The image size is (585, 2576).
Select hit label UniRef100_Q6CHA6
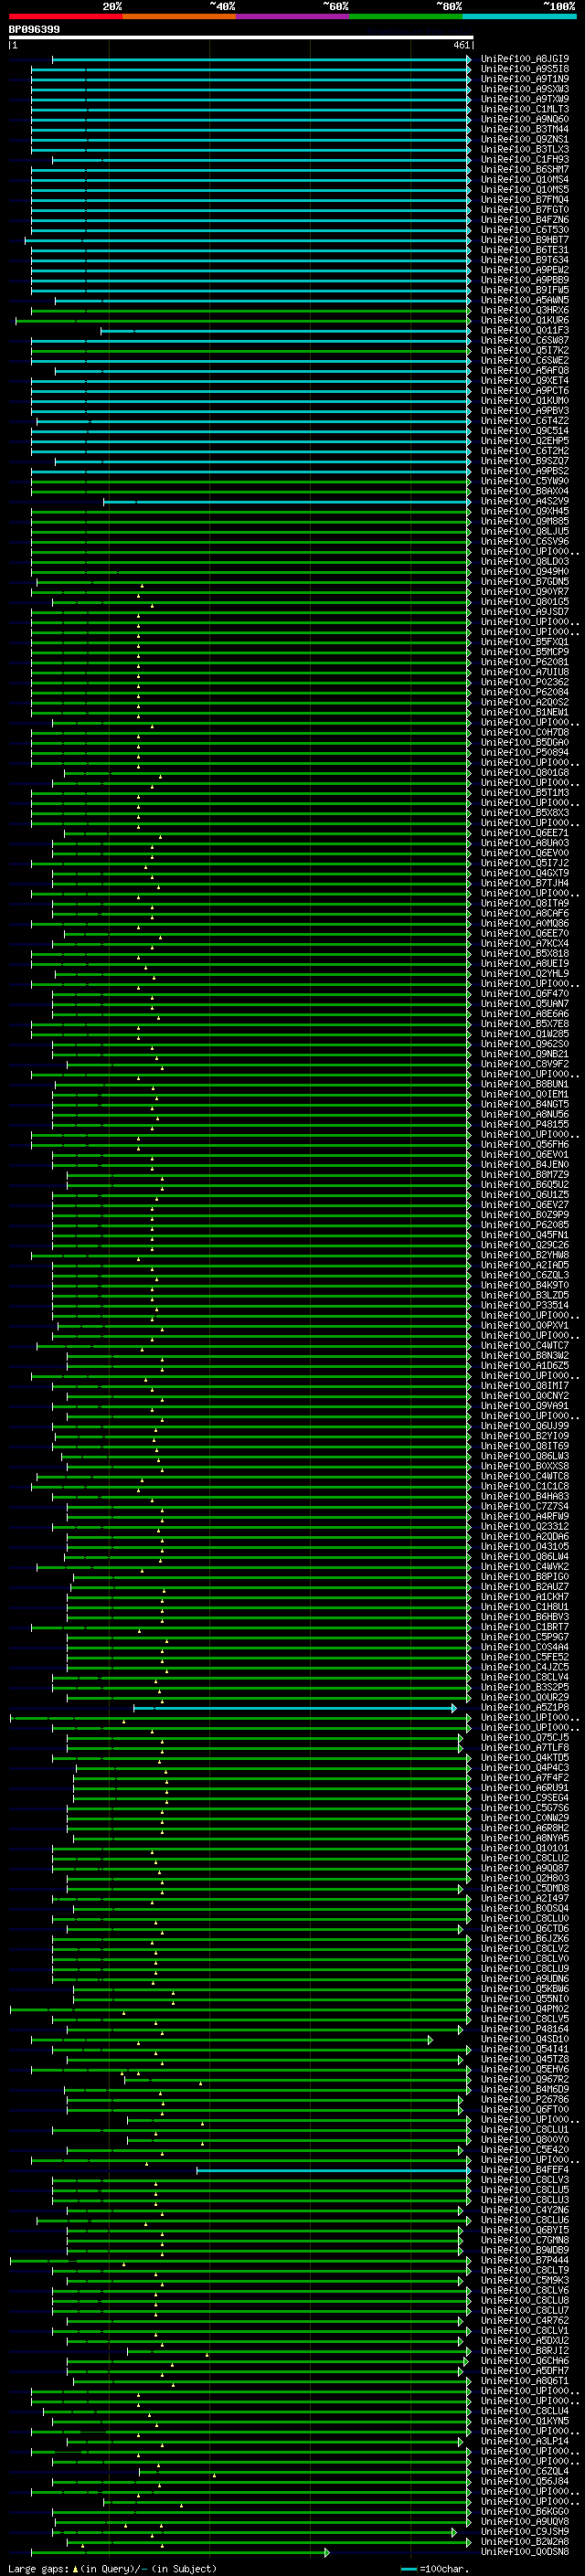(x=524, y=2361)
